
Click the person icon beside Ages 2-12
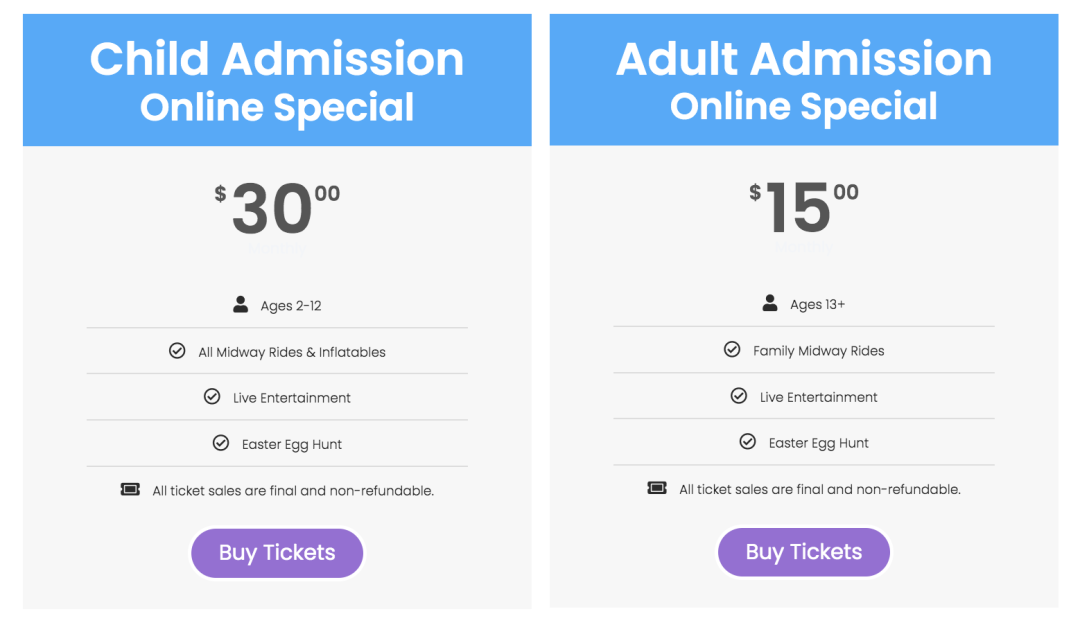pos(240,305)
